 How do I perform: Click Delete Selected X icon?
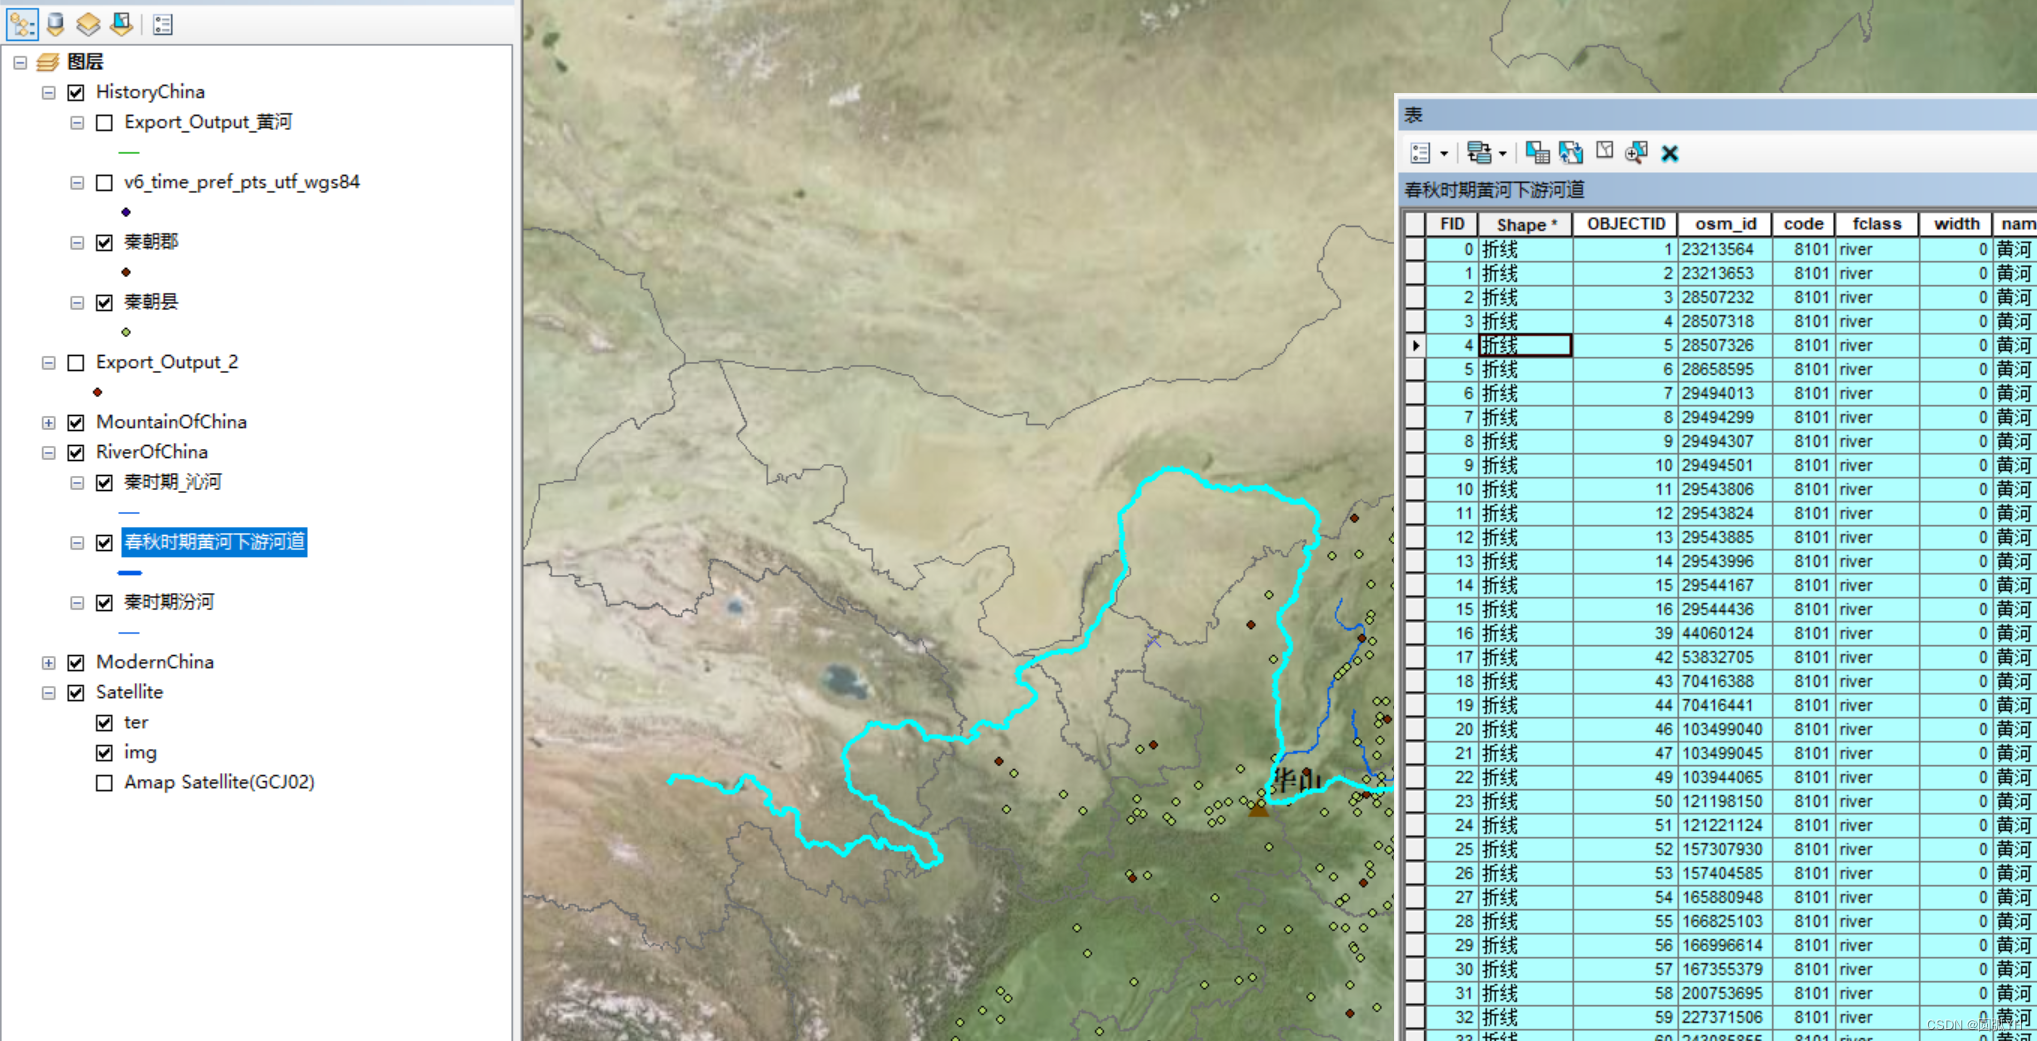(x=1670, y=153)
